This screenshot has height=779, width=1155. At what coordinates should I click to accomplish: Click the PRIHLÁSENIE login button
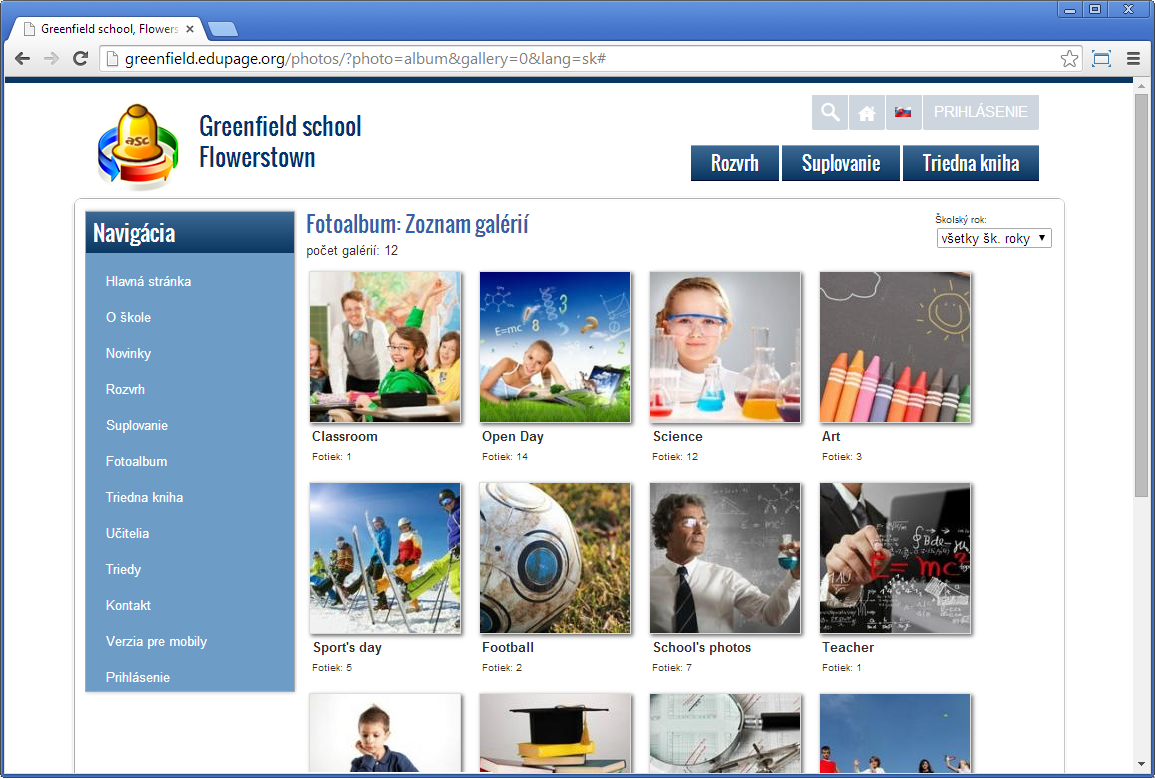click(980, 112)
